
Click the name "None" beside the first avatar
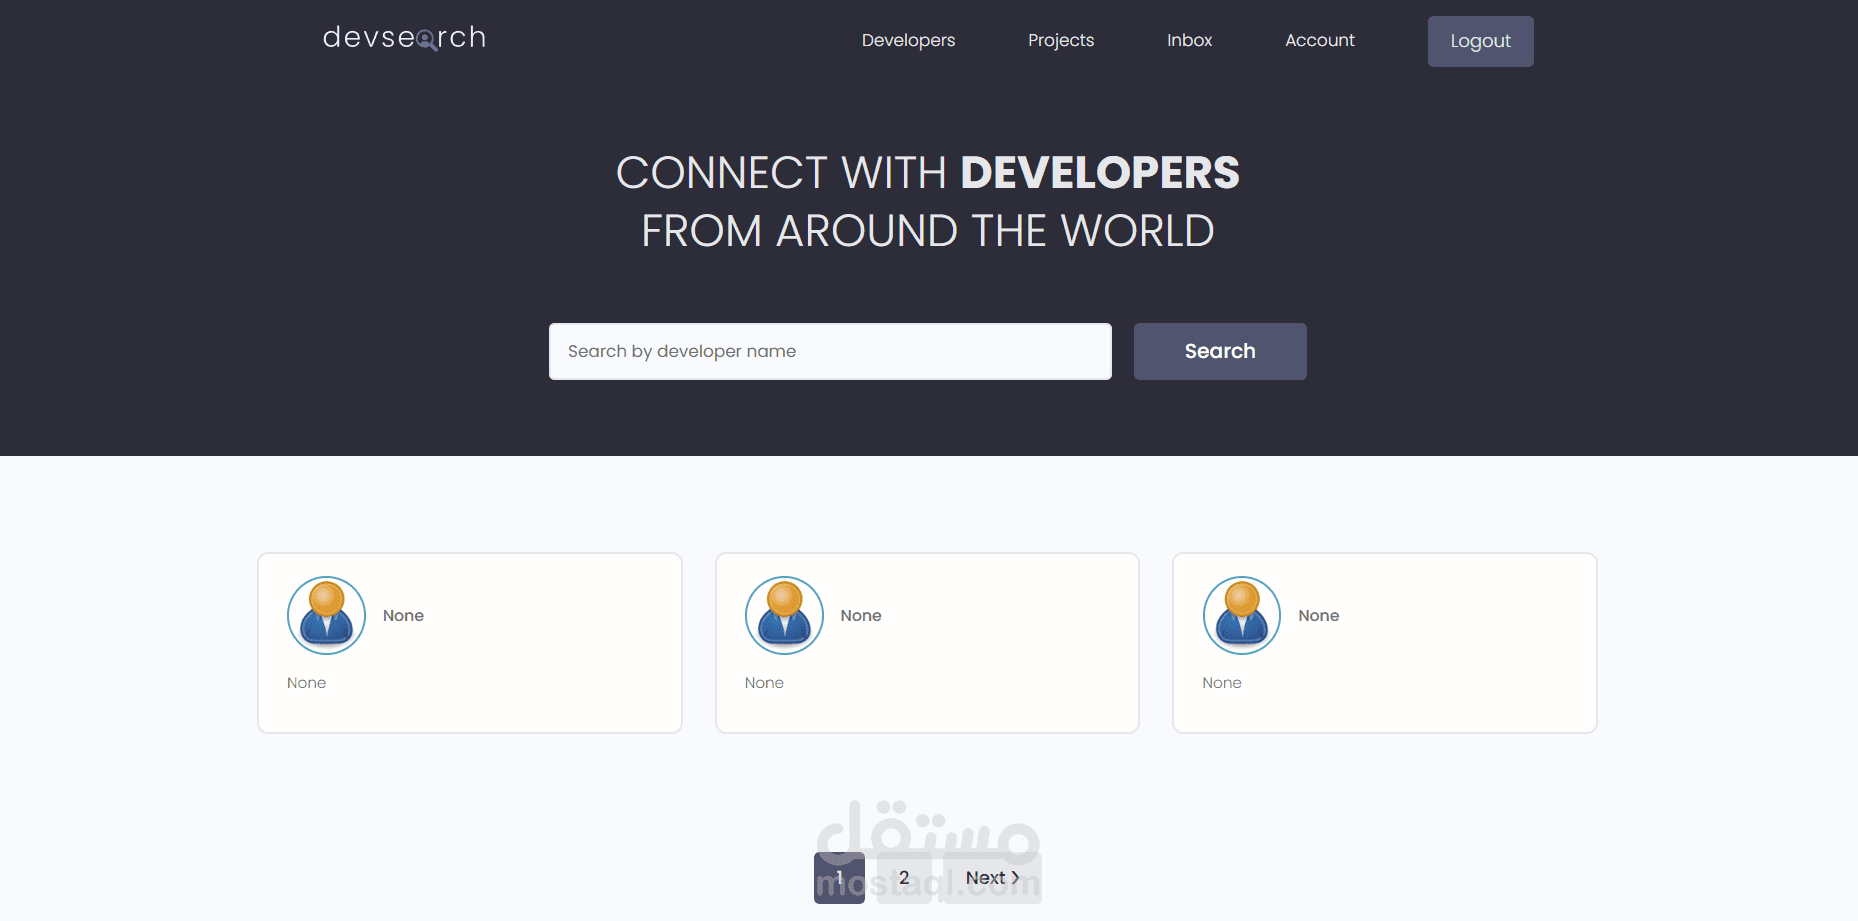tap(403, 616)
